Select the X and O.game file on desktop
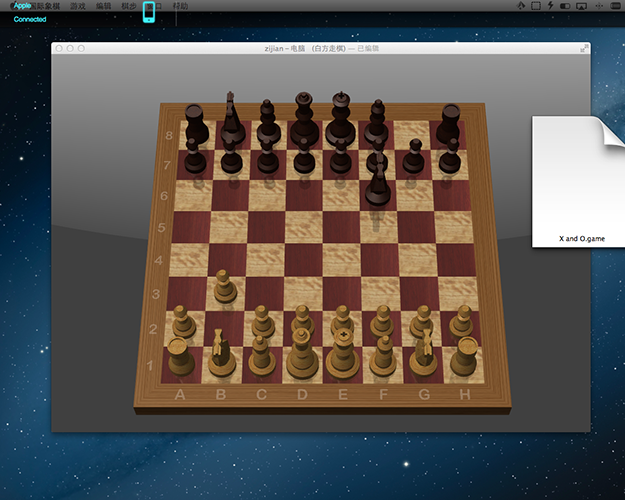Image resolution: width=625 pixels, height=500 pixels. (x=579, y=181)
